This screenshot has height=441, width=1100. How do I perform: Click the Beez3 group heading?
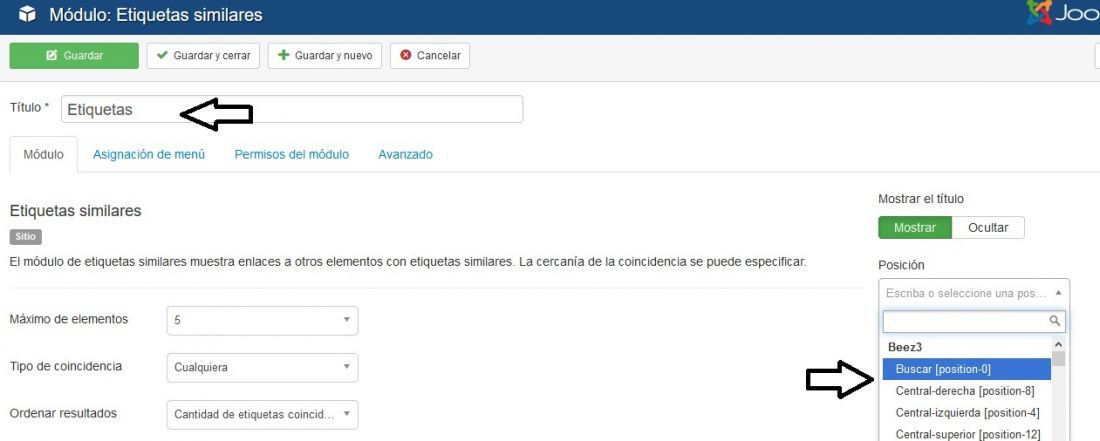pos(905,347)
